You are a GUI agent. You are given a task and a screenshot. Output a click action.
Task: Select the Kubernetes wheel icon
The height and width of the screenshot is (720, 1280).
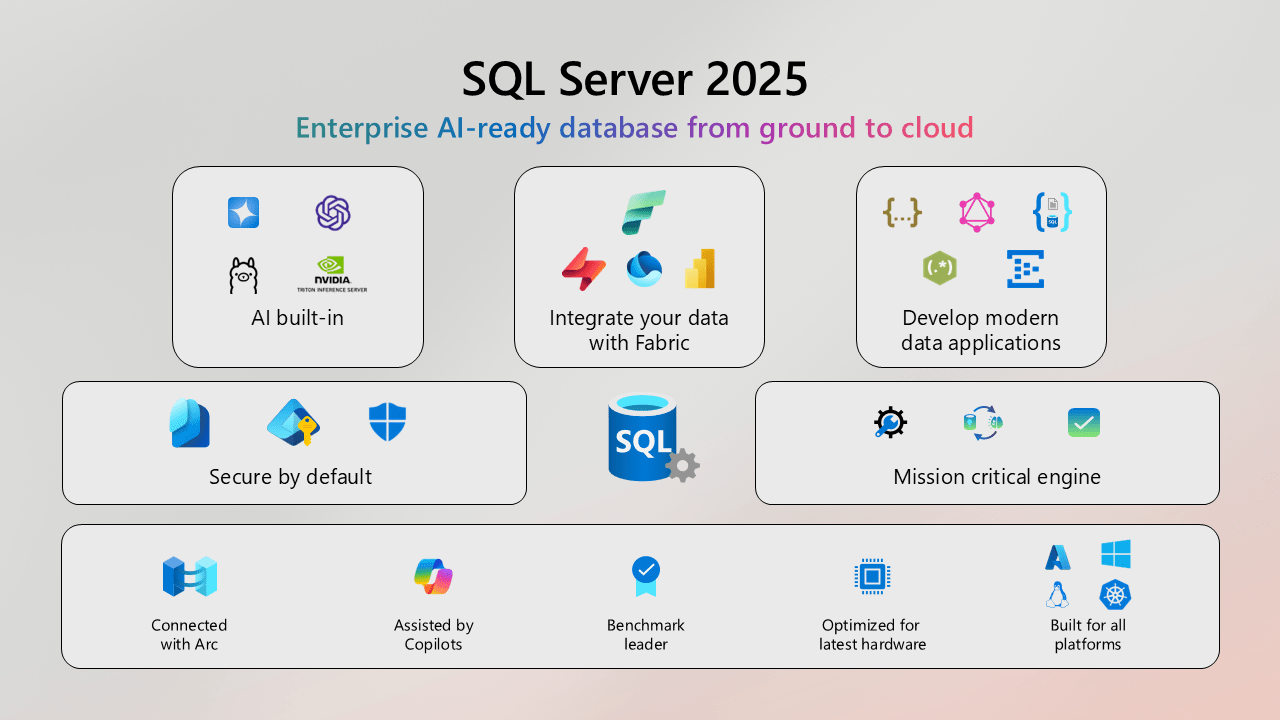click(1115, 596)
